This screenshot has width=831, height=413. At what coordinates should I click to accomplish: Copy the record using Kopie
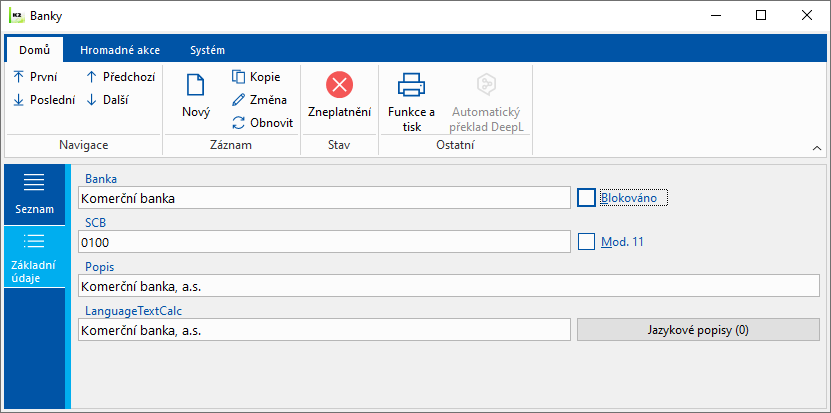[257, 77]
